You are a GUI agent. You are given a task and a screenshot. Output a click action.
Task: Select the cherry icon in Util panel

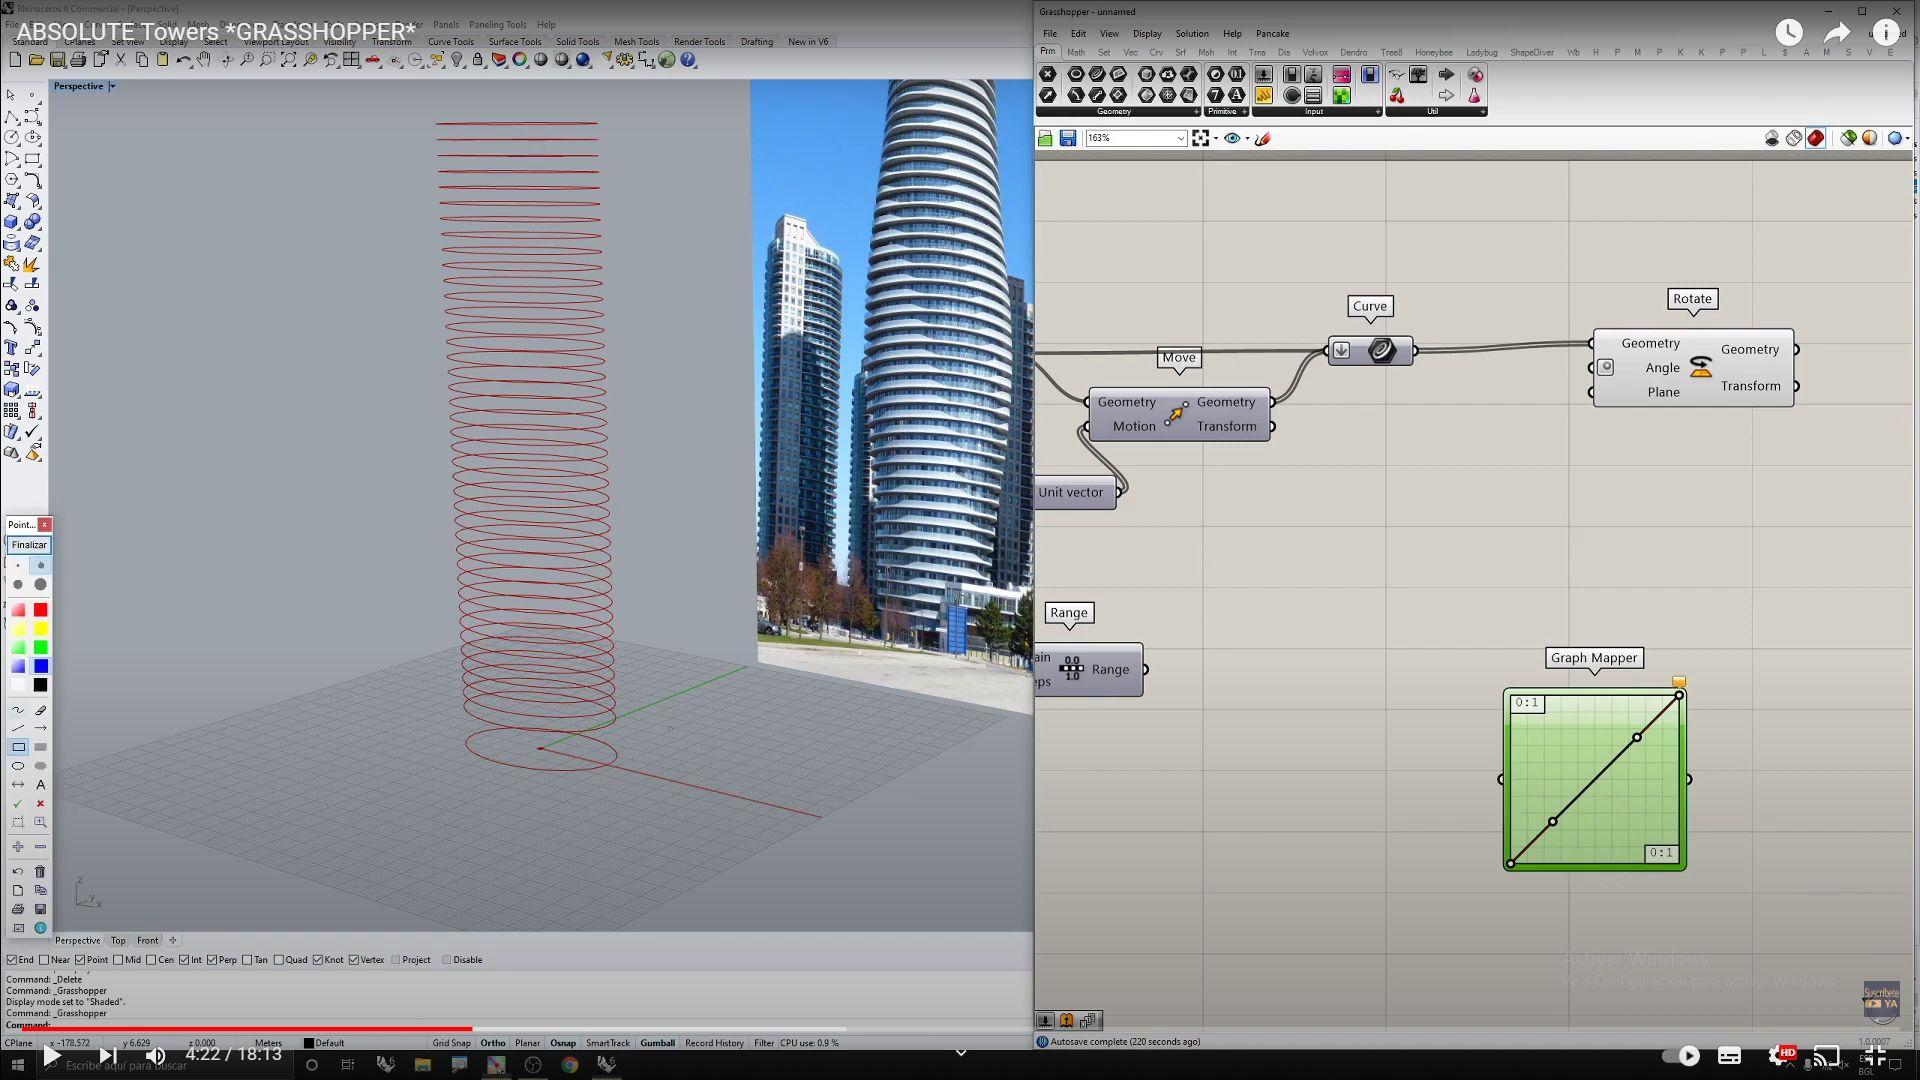(1397, 96)
